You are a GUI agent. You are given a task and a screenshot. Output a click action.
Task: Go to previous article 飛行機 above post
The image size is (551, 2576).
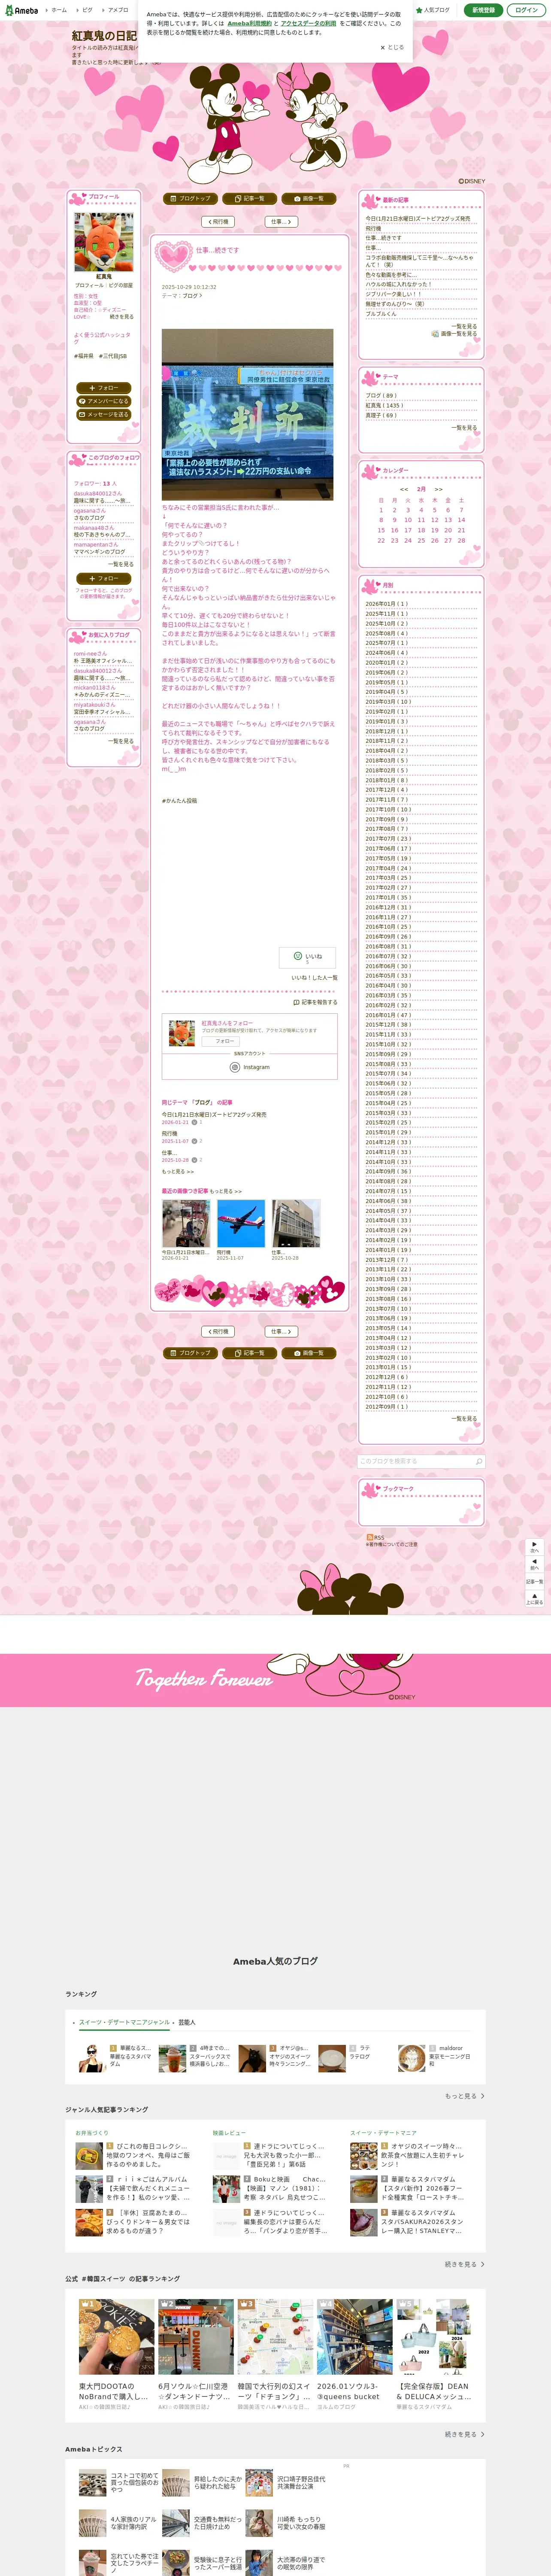coord(219,221)
